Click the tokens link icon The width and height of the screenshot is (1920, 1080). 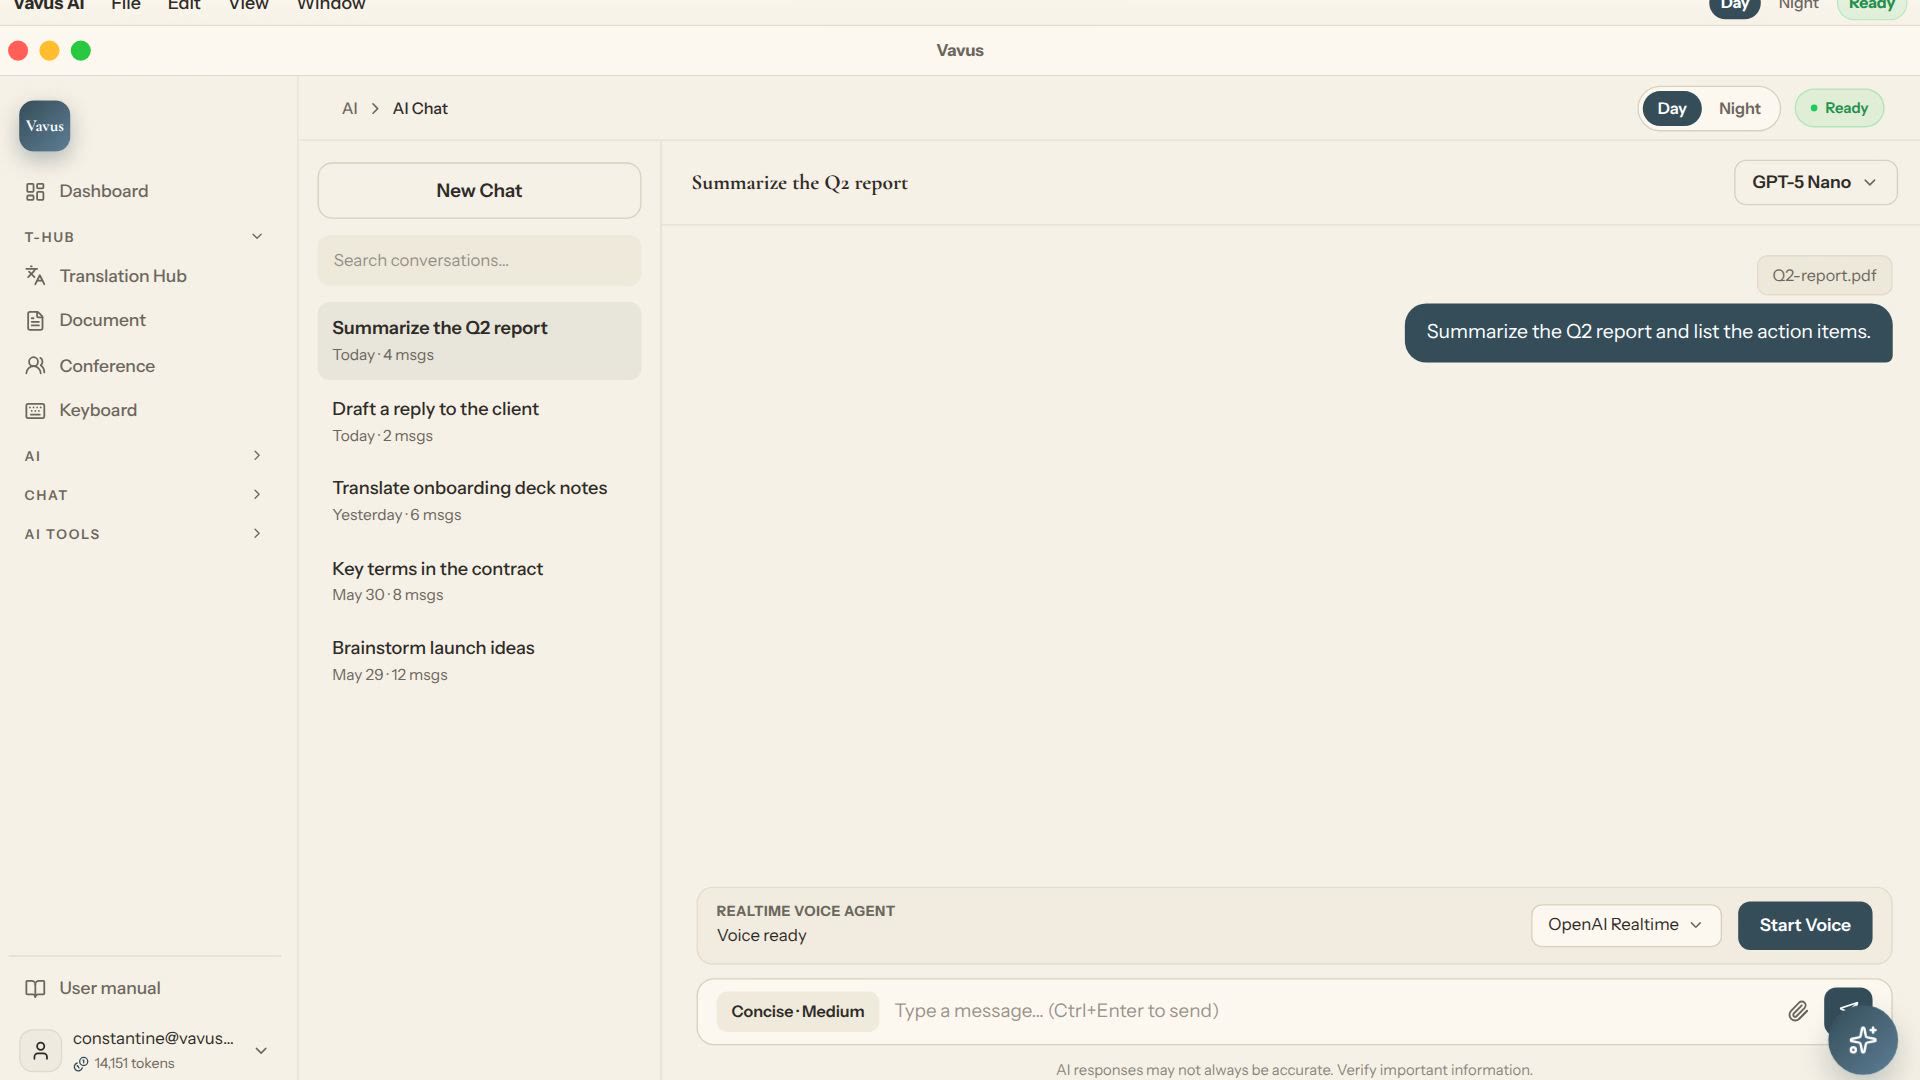coord(81,1064)
